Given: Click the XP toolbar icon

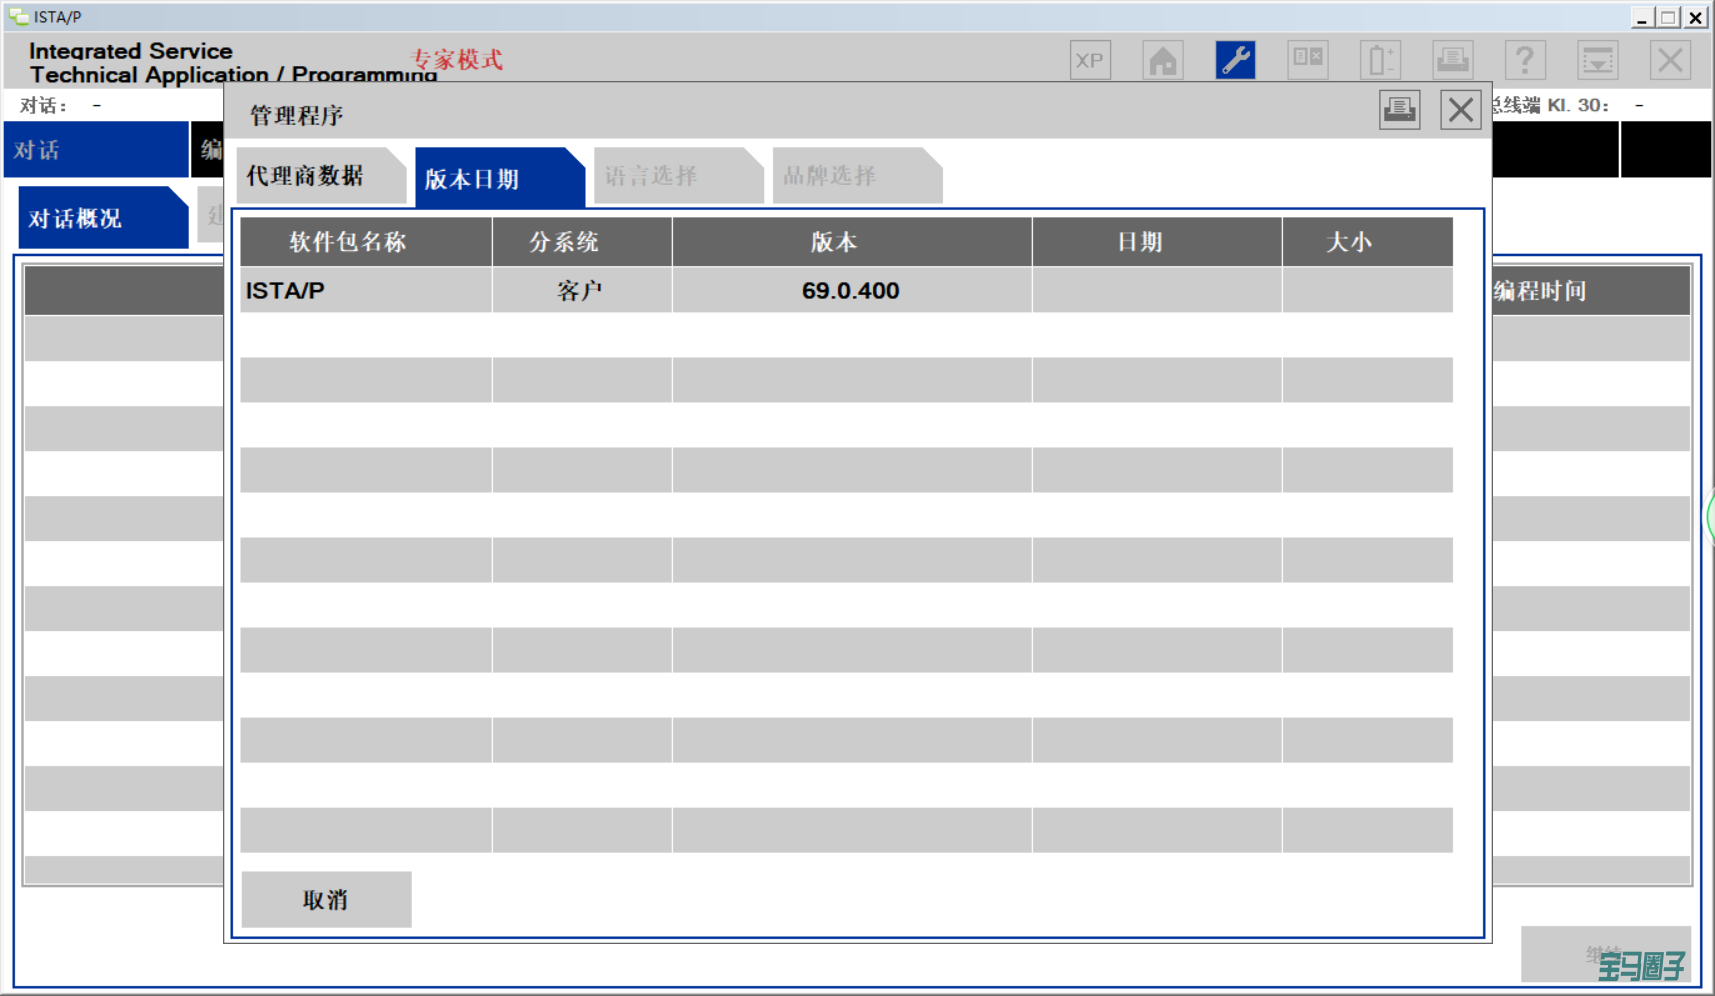Looking at the screenshot, I should click(x=1089, y=61).
